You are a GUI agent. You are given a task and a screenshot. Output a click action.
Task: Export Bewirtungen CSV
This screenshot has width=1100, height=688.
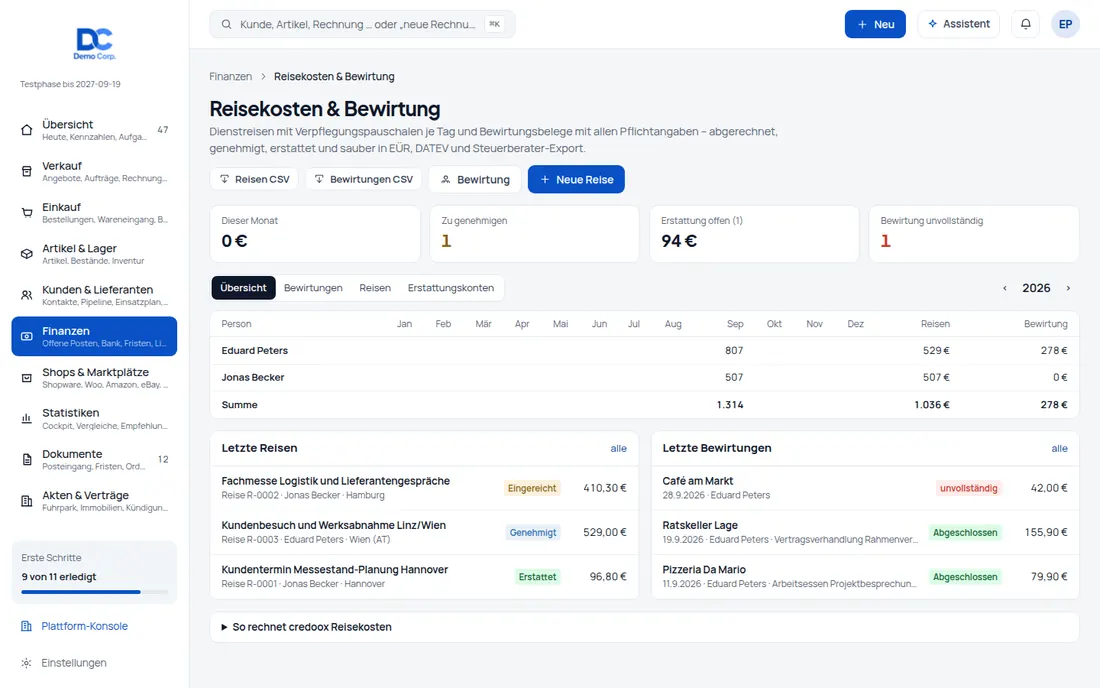click(363, 180)
